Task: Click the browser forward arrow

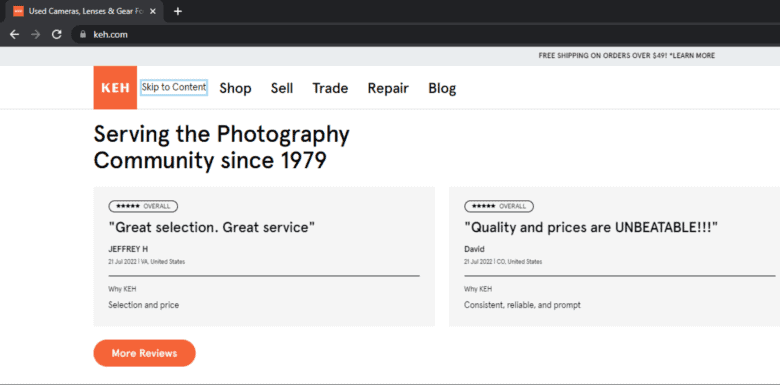Action: tap(35, 34)
